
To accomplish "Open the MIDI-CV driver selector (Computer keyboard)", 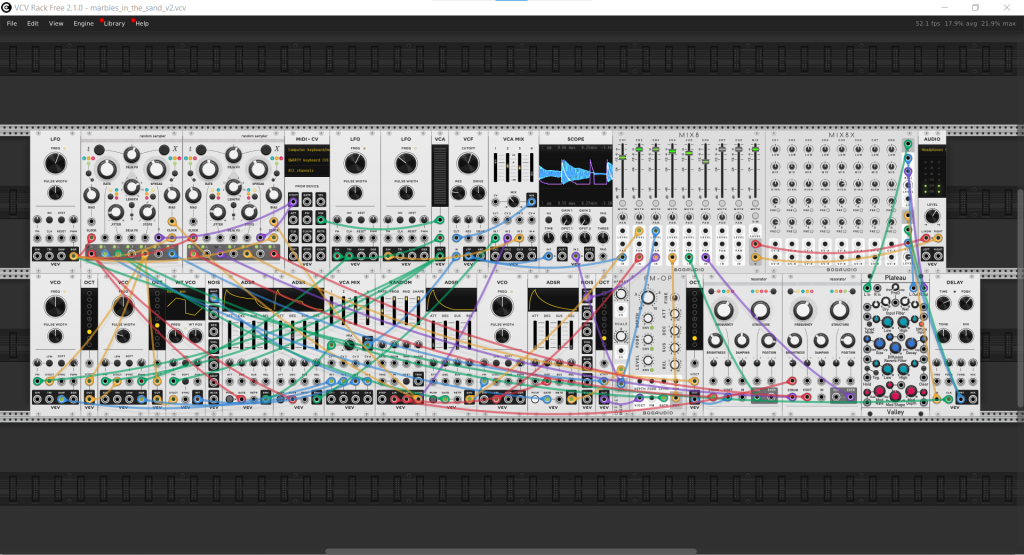I will [308, 150].
